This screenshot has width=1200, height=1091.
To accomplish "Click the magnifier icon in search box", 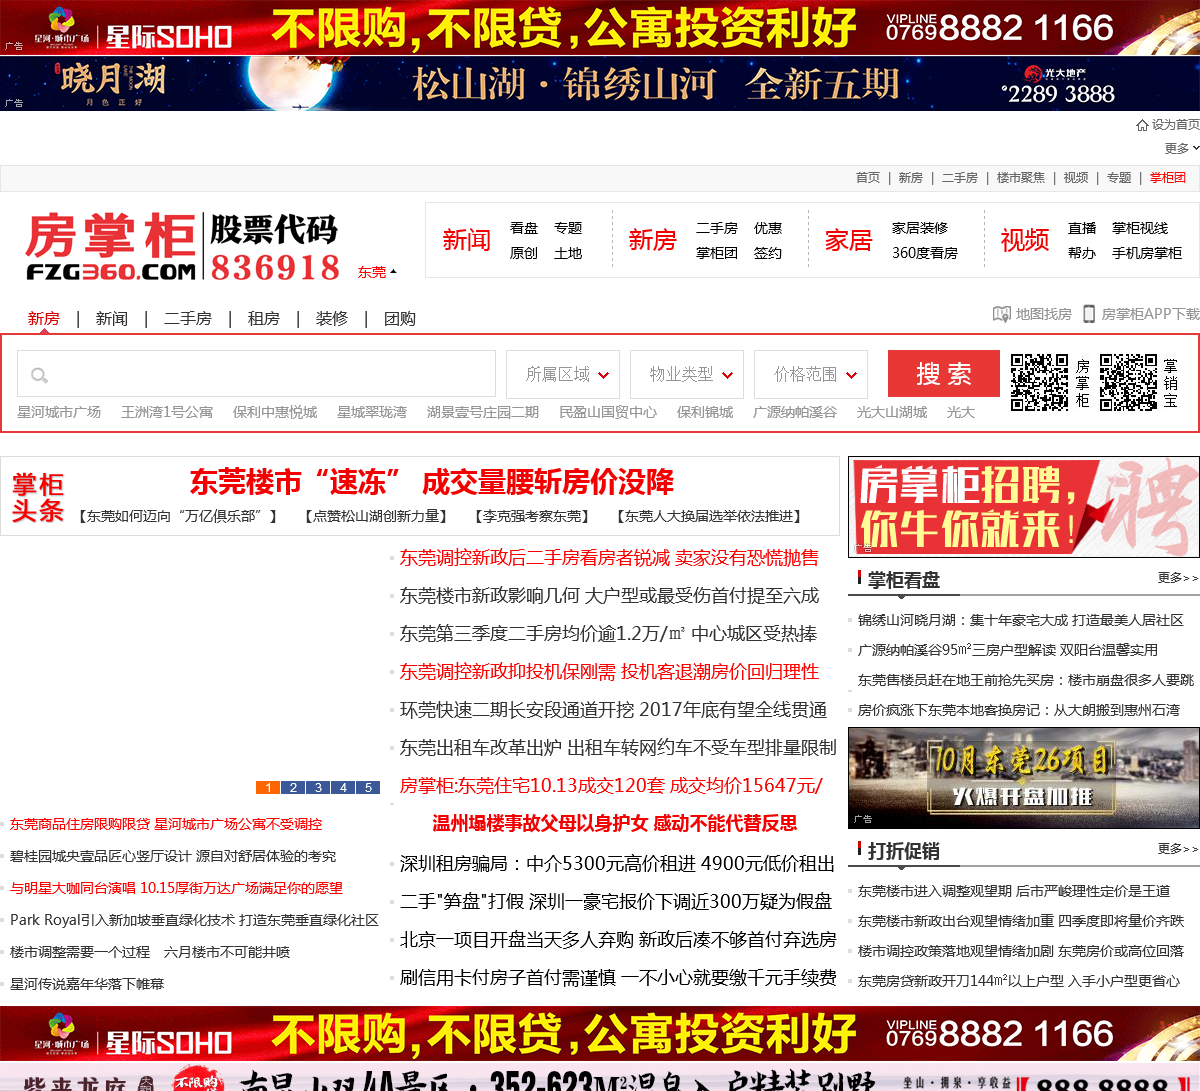I will (x=39, y=375).
